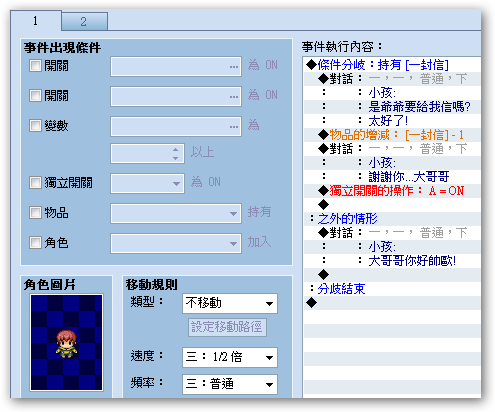Image resolution: width=495 pixels, height=412 pixels.
Task: Enable the 角色 condition checkbox
Action: click(35, 243)
